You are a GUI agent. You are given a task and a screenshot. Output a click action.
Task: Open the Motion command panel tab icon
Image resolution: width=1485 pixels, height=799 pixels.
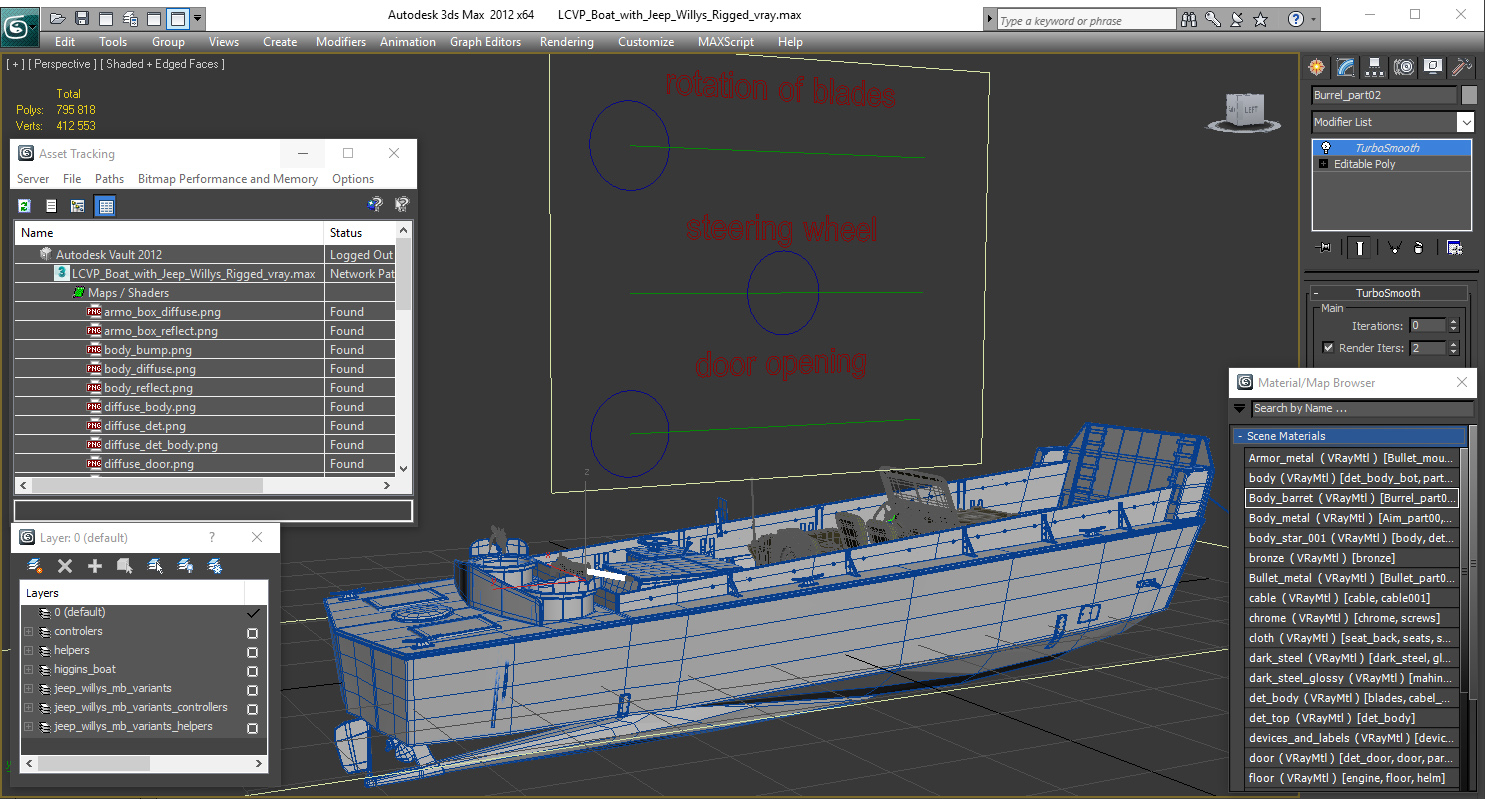(1404, 67)
